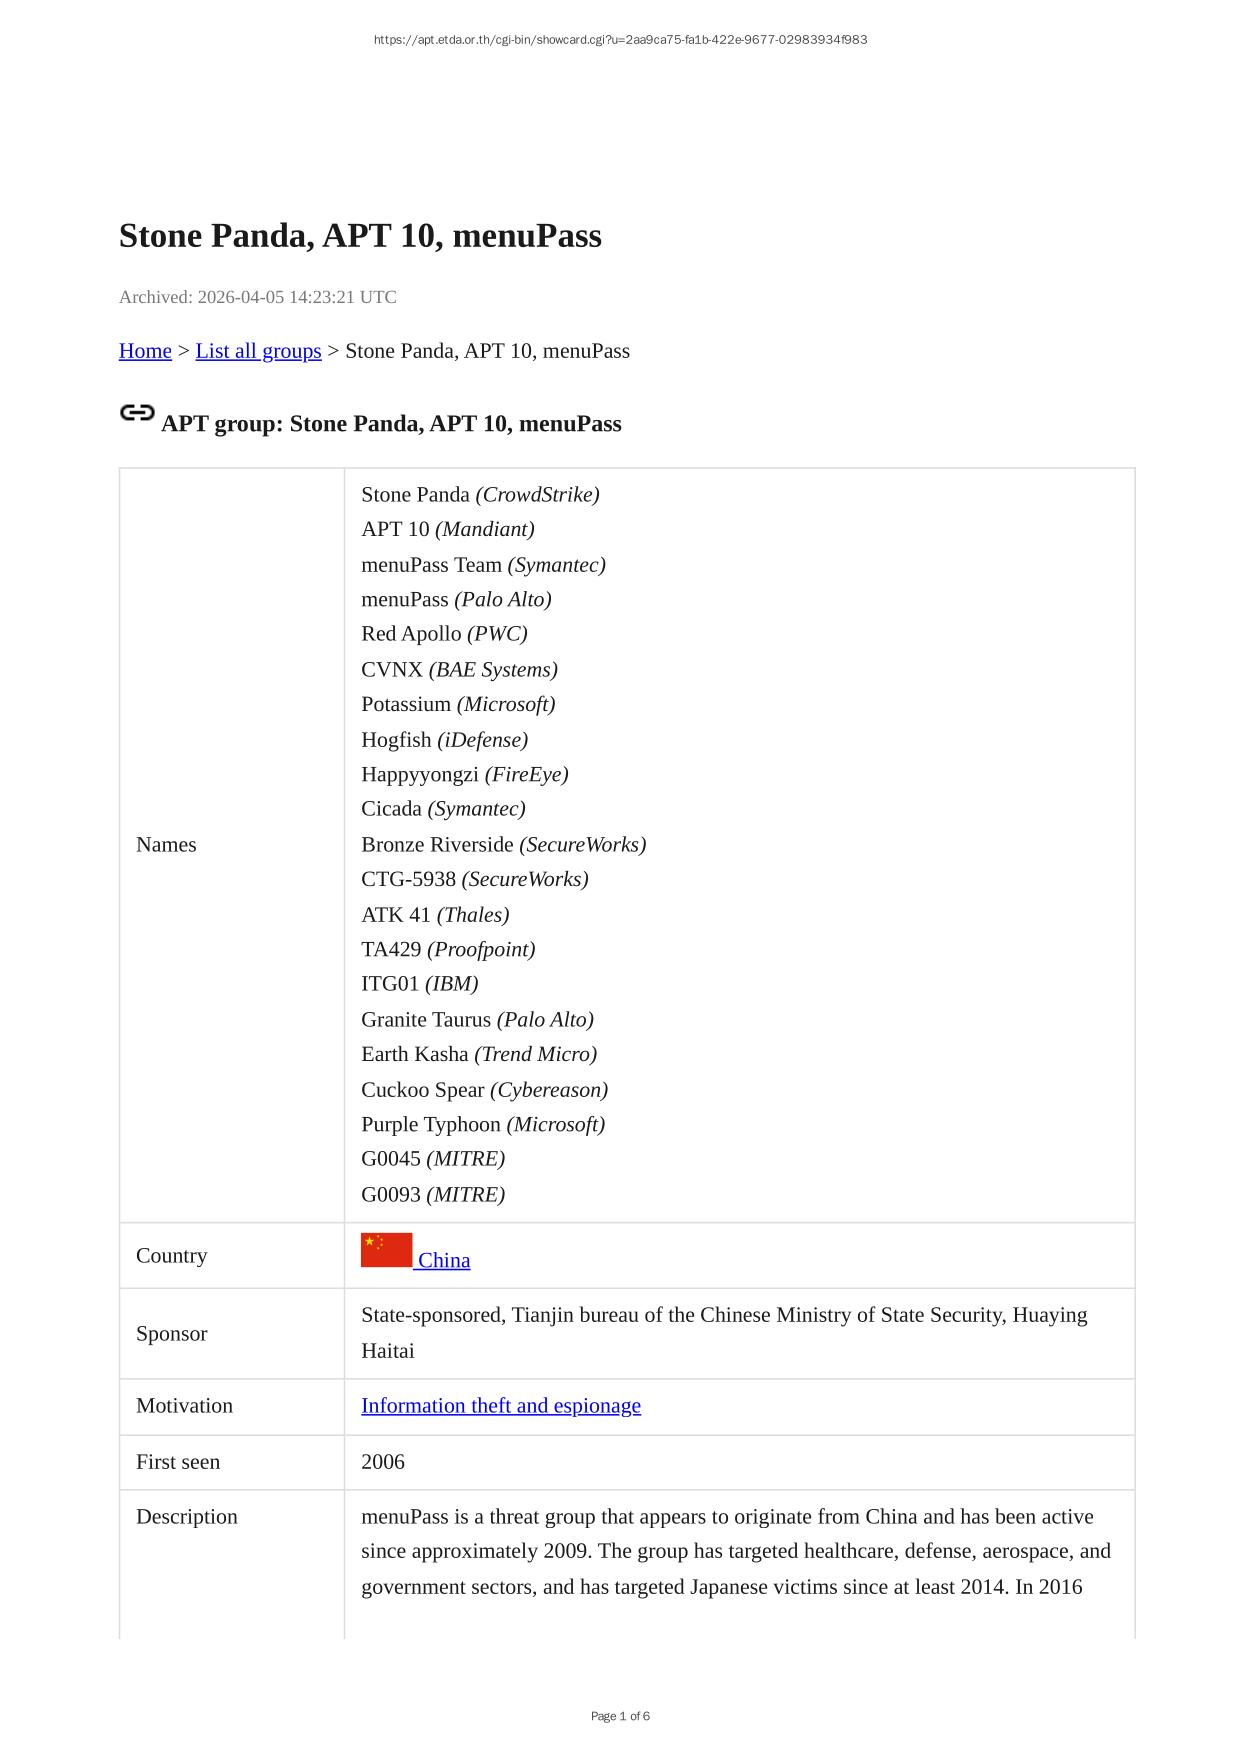Click the G0045 (MITRE) entry
The image size is (1242, 1756).
[x=432, y=1159]
